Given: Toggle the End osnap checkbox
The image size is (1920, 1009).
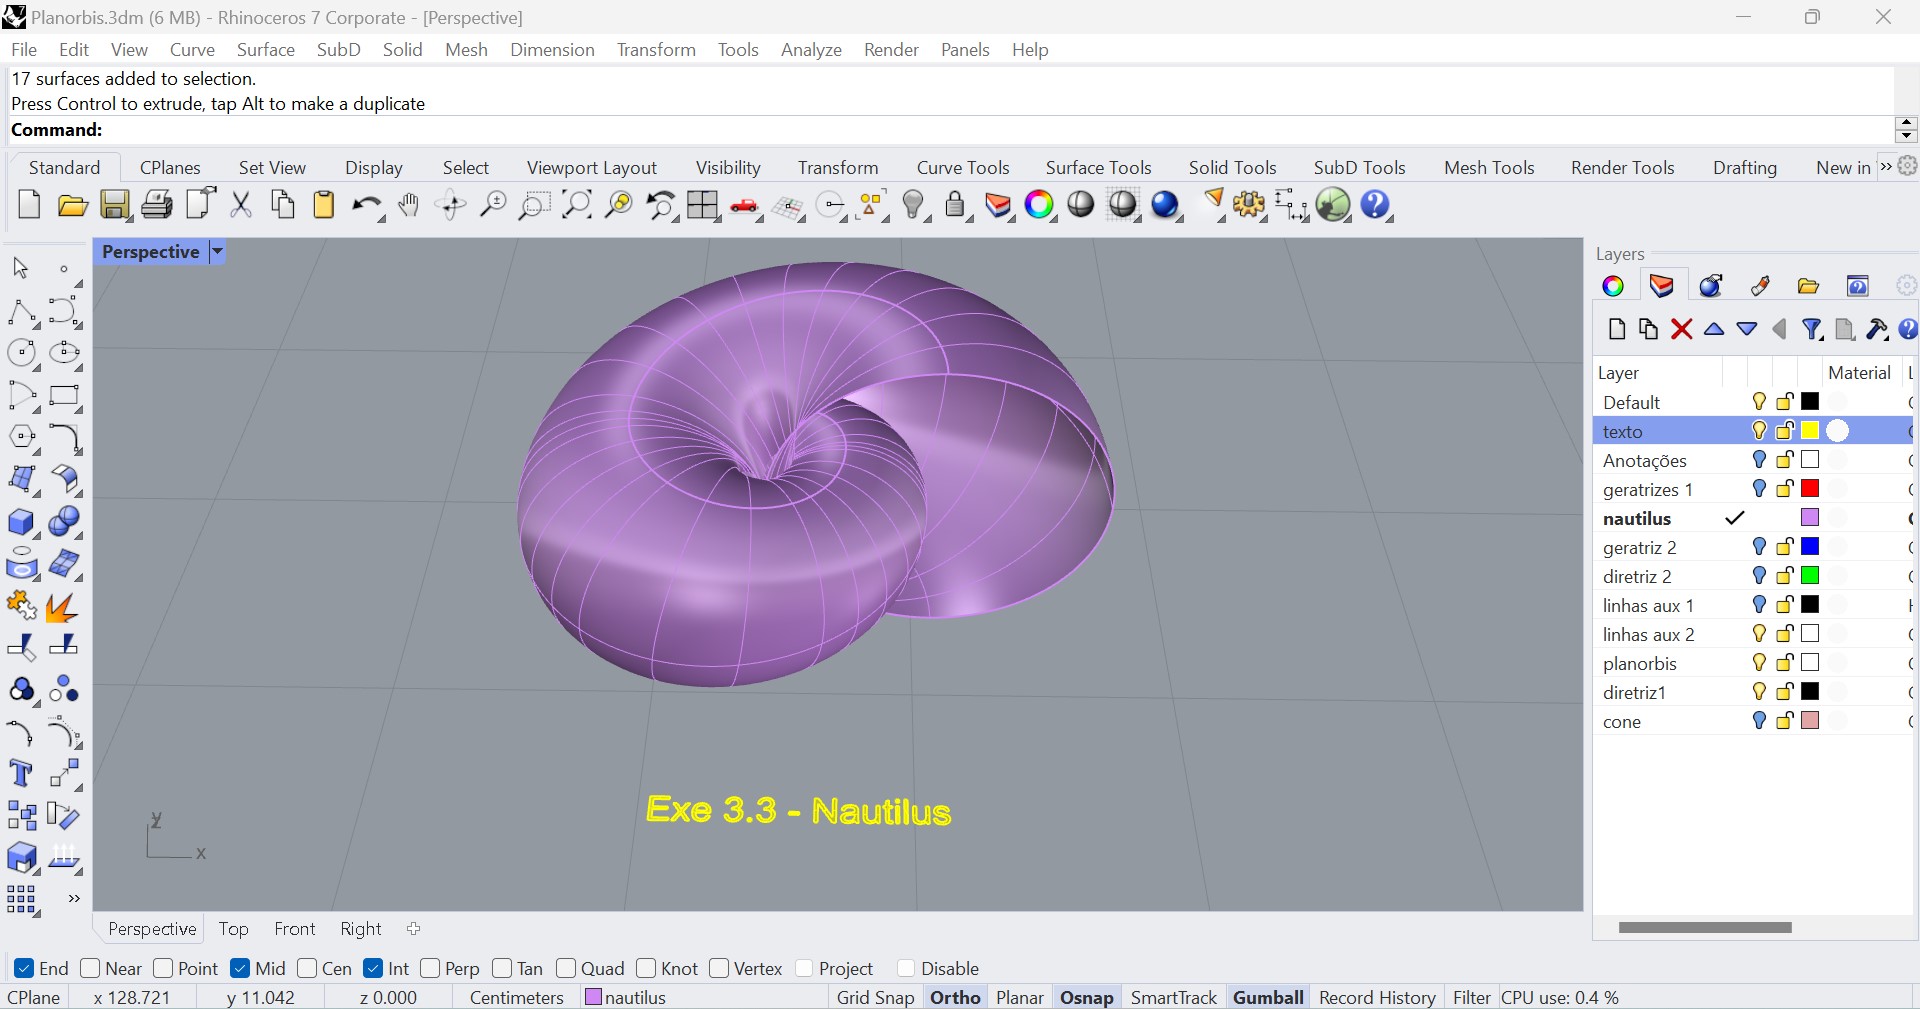Looking at the screenshot, I should click(24, 968).
